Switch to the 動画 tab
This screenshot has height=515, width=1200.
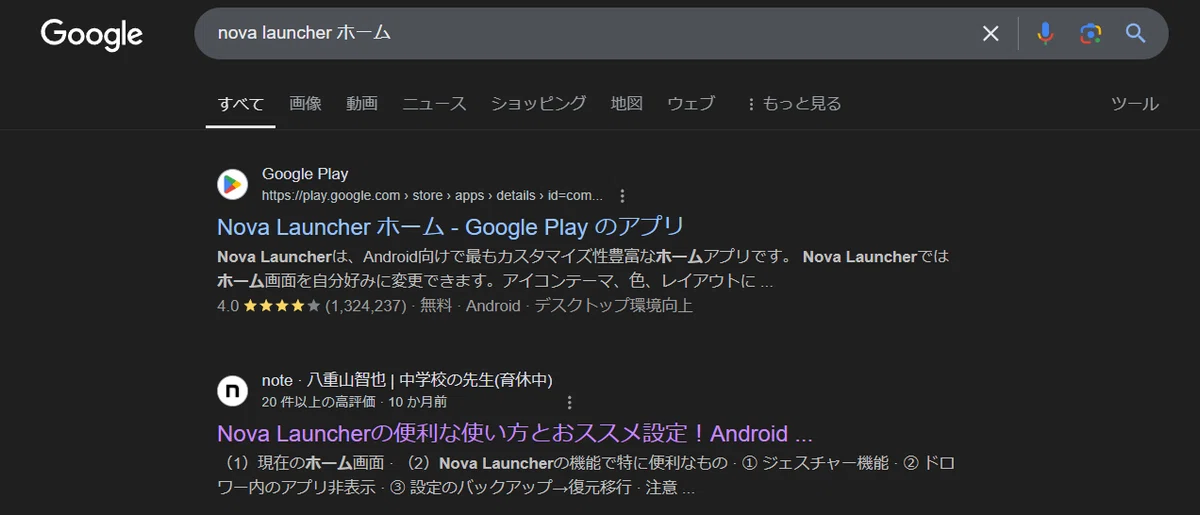tap(362, 103)
